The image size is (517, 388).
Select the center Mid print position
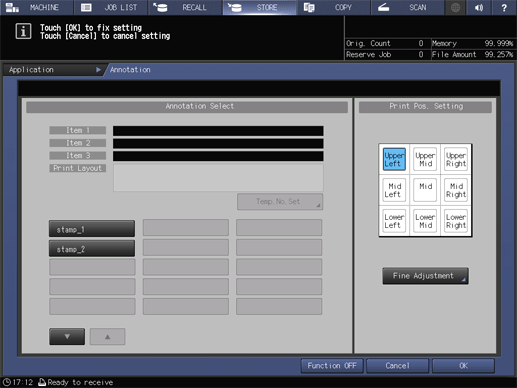(x=425, y=190)
